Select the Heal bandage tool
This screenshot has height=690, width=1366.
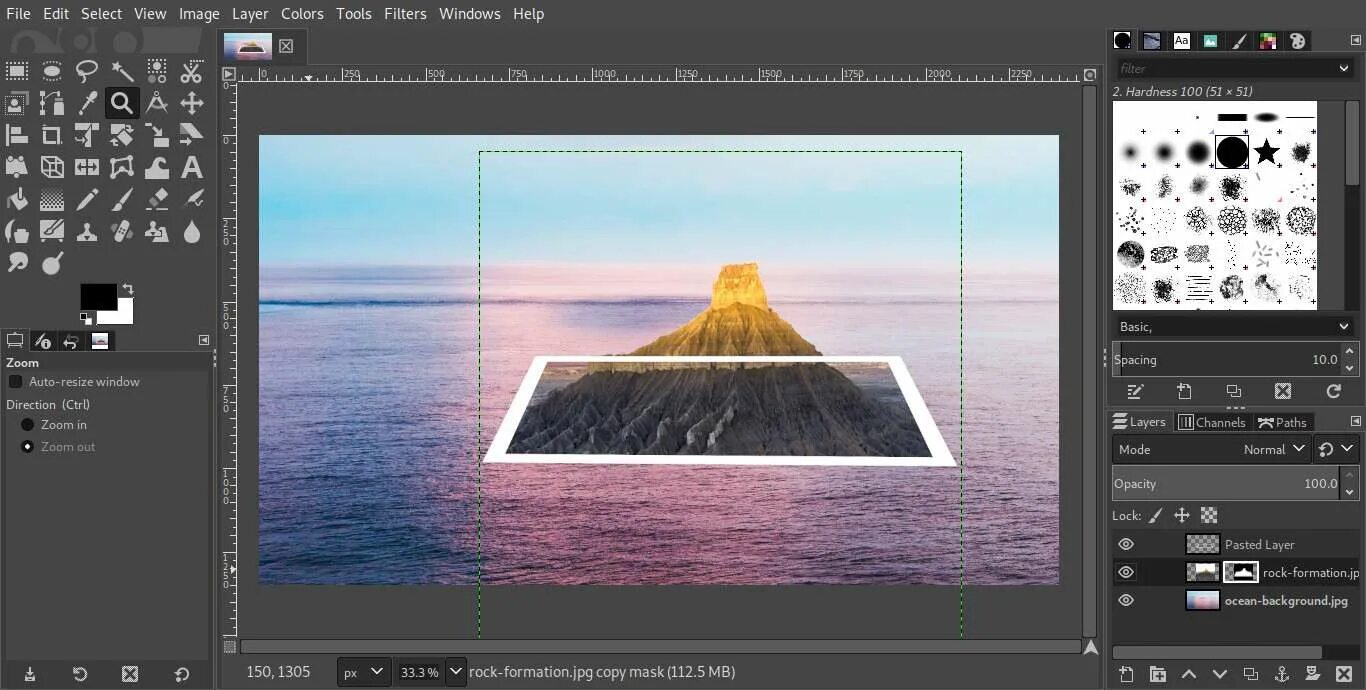[122, 232]
